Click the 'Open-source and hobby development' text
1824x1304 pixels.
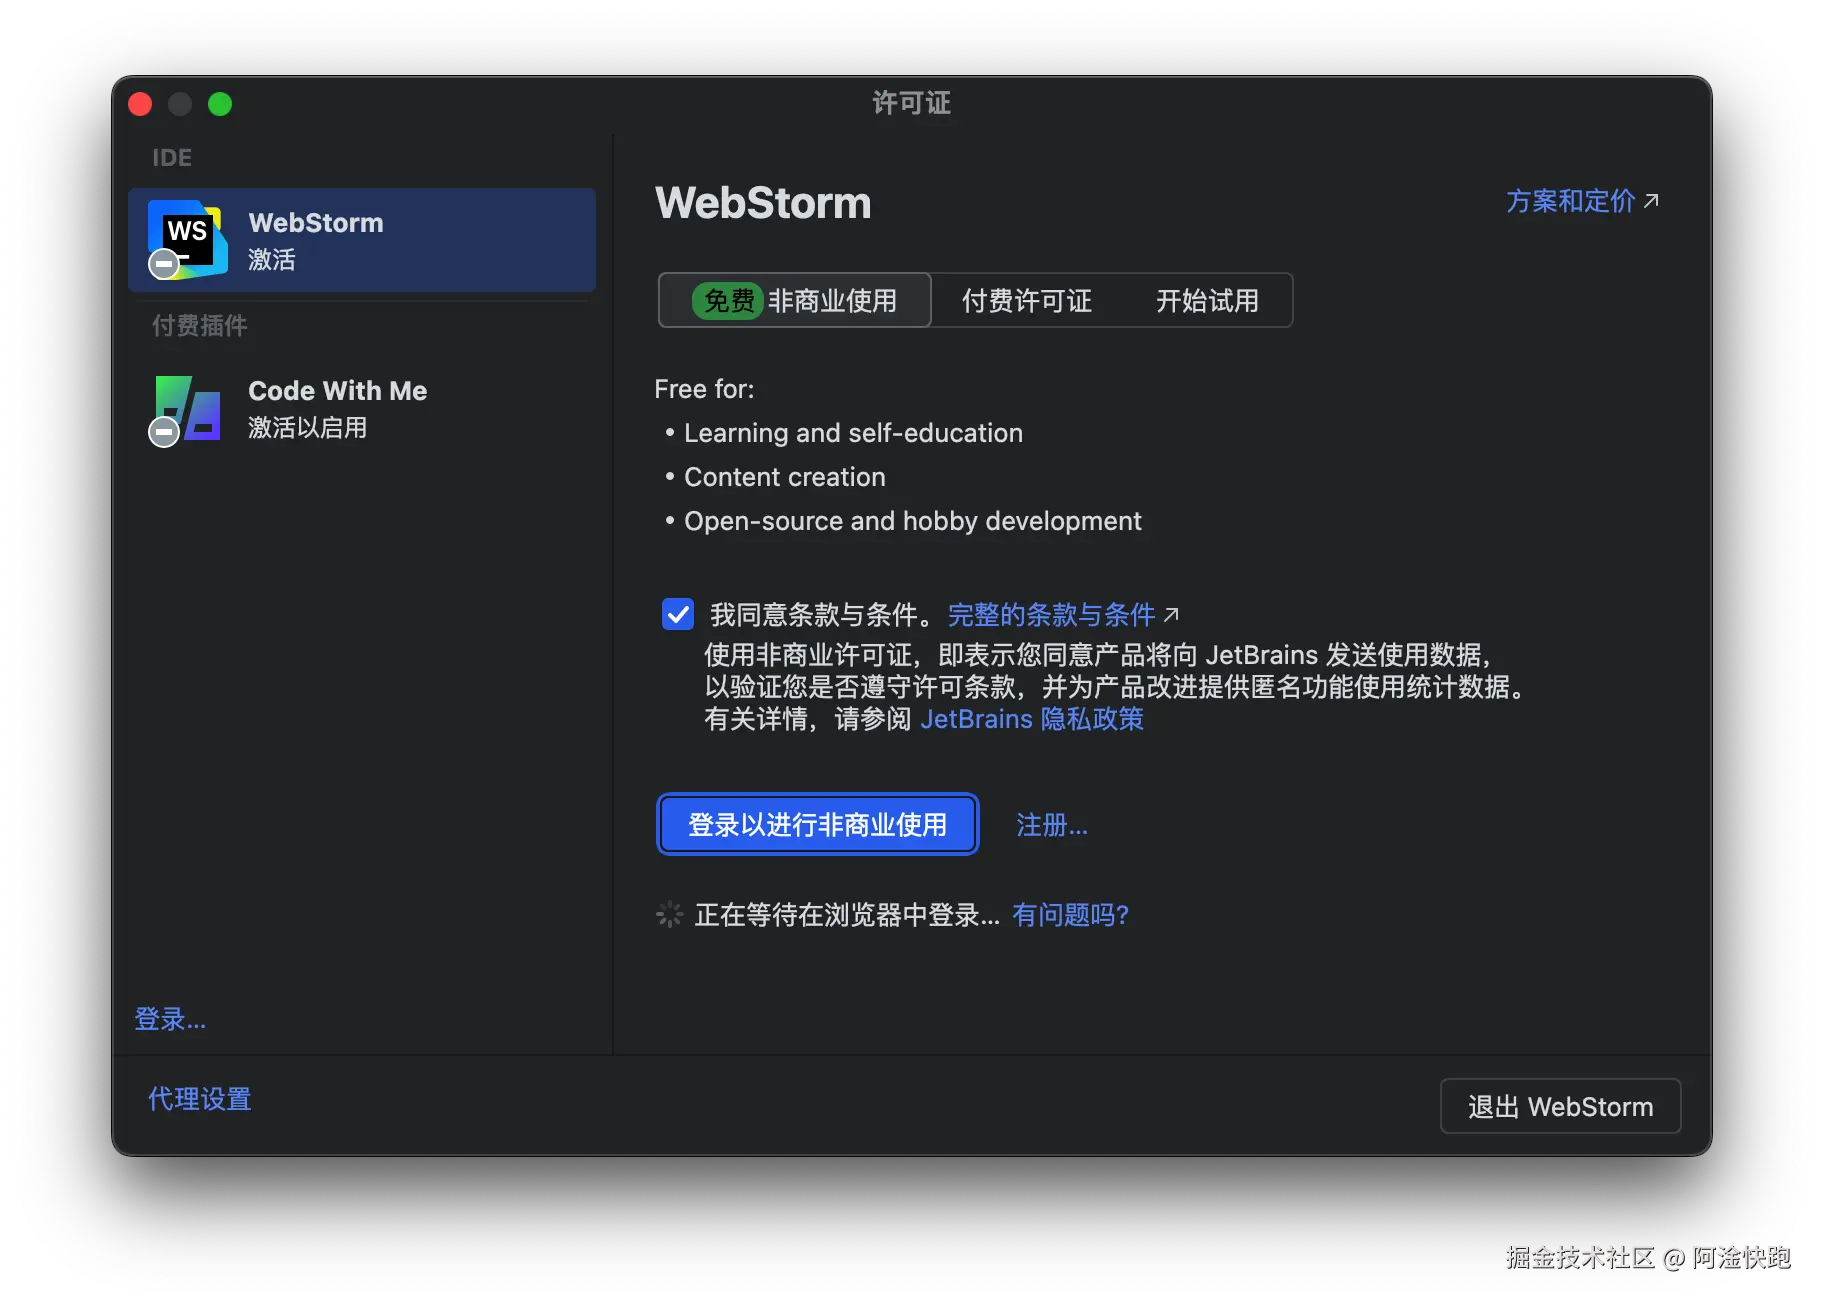(x=912, y=521)
